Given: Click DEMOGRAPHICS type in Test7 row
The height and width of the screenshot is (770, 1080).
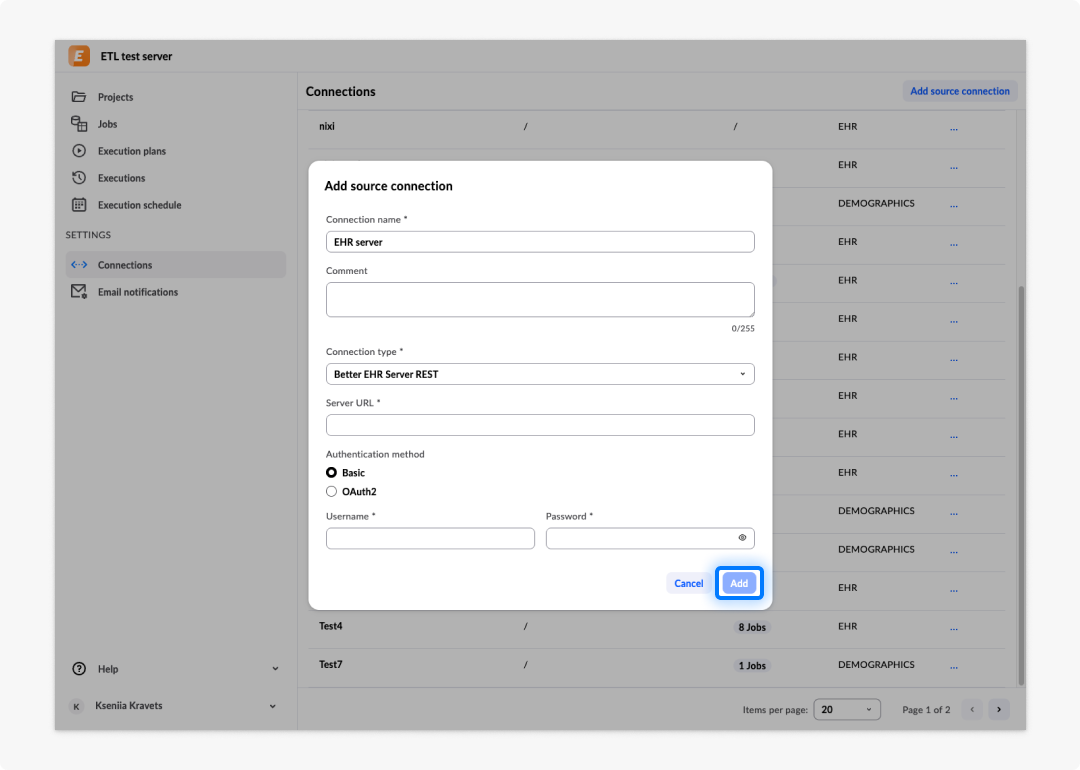Looking at the screenshot, I should tap(876, 665).
